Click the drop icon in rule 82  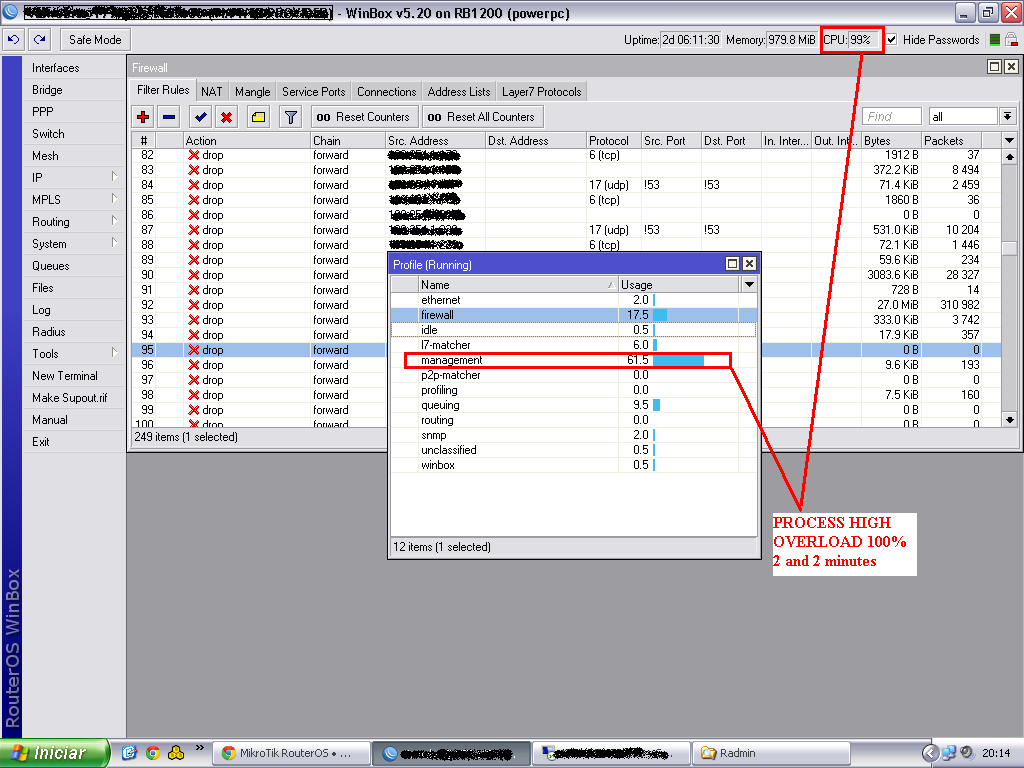[194, 155]
